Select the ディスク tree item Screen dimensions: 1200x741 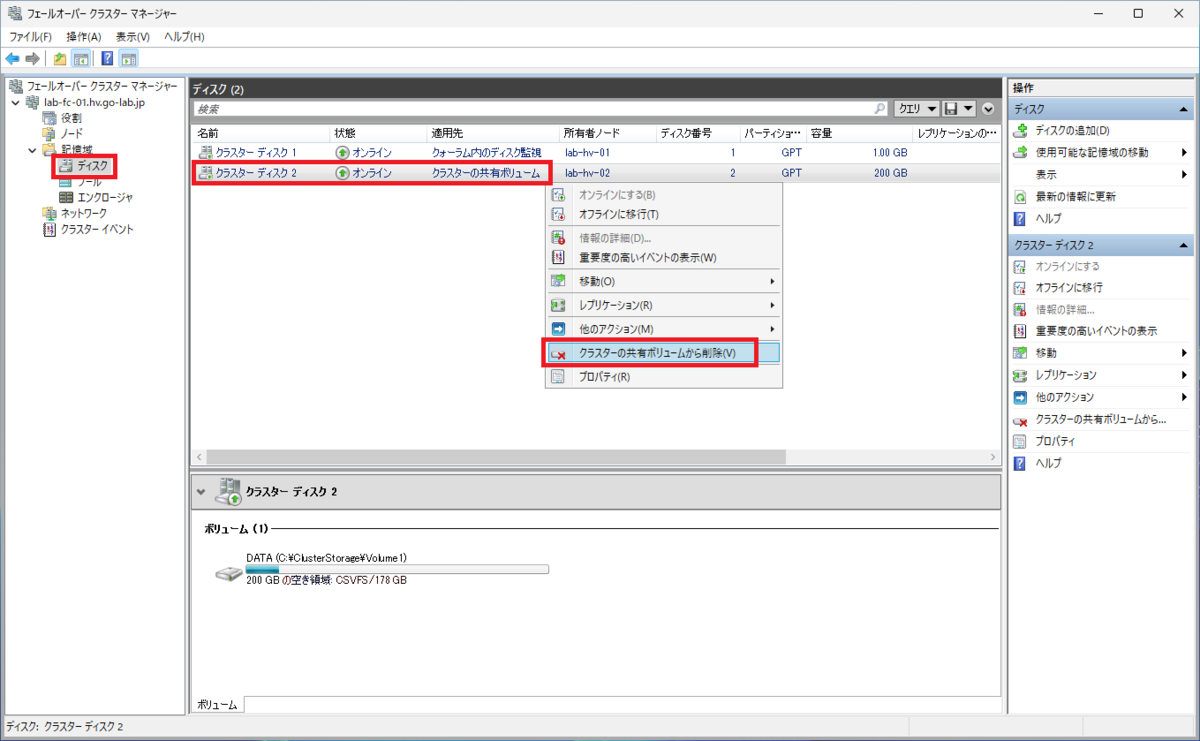point(93,165)
